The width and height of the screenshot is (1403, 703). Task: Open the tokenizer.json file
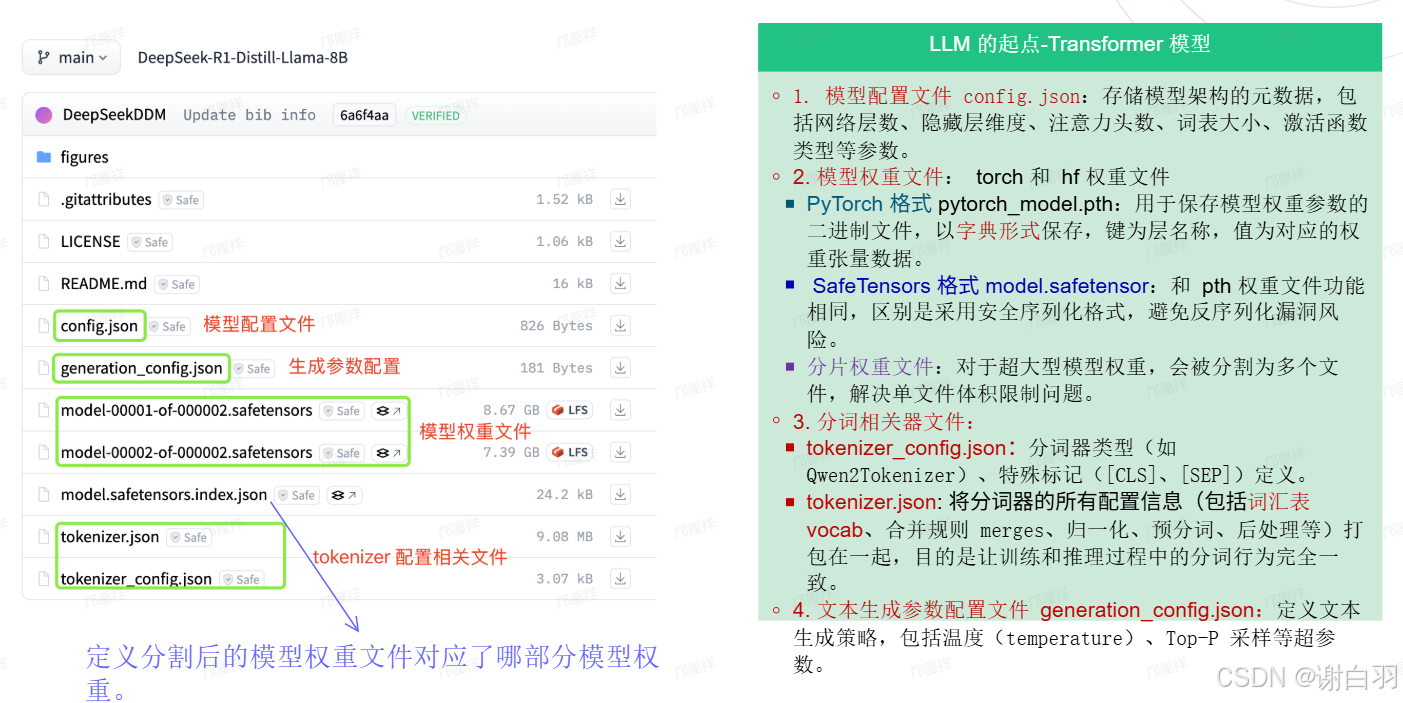click(x=110, y=536)
